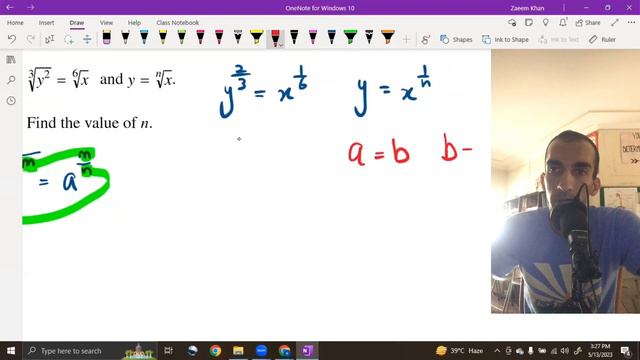Click the 'Find the value of n.' text

[89, 123]
